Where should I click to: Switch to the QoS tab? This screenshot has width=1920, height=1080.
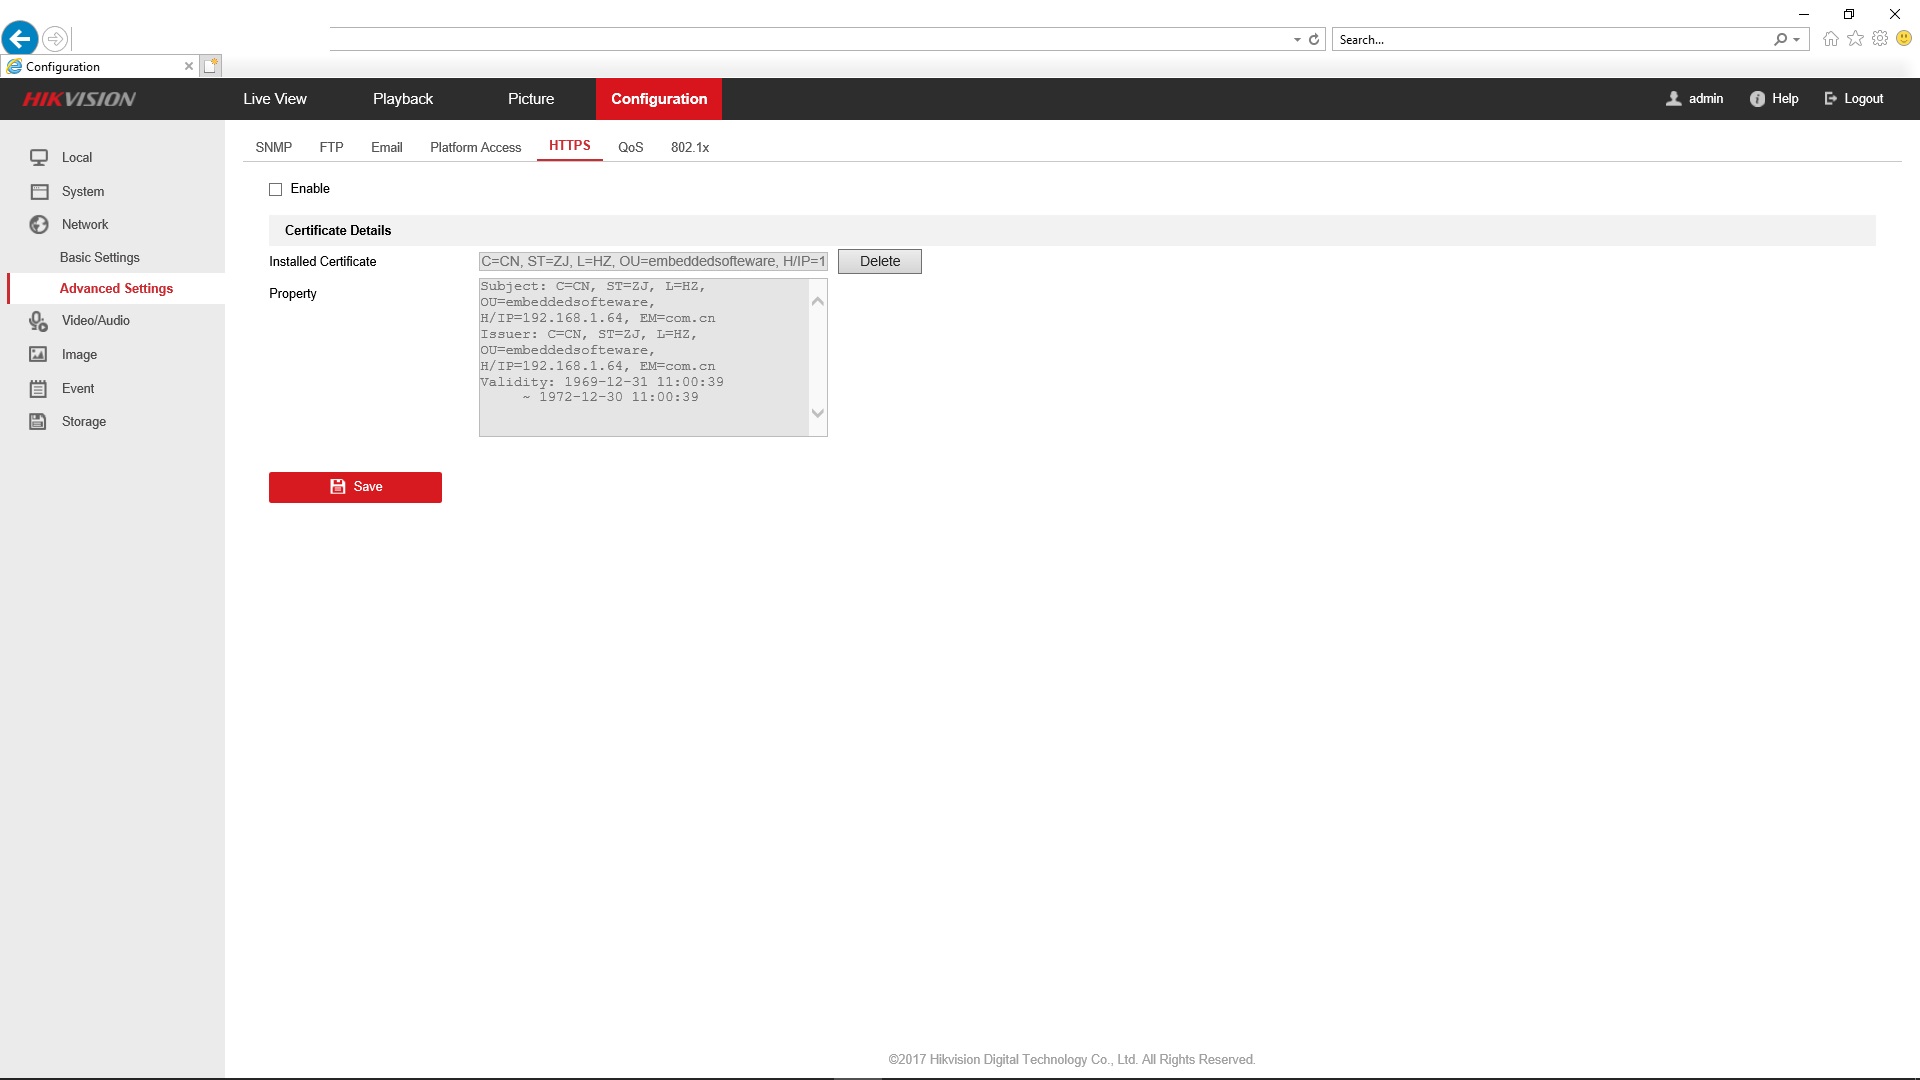(630, 147)
